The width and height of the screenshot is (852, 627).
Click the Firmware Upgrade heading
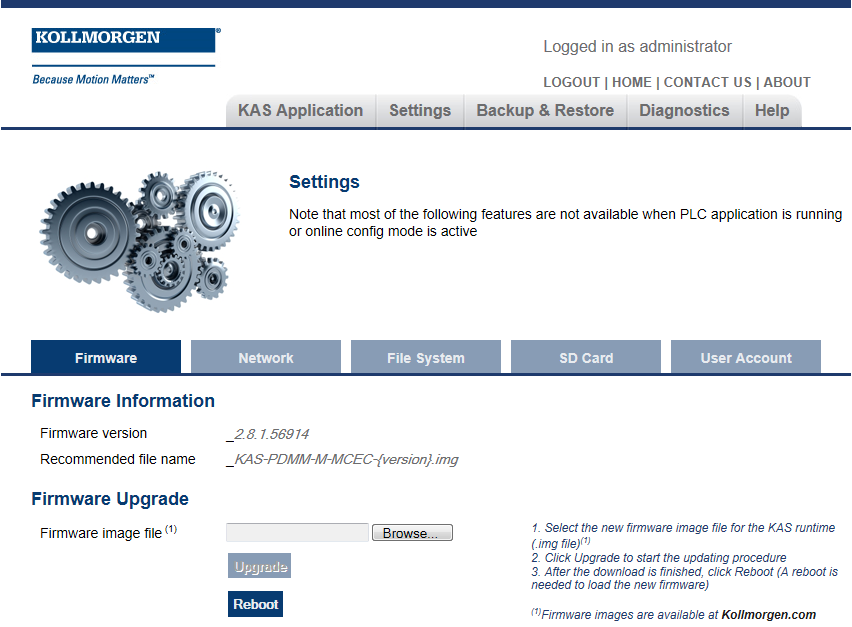[x=110, y=499]
